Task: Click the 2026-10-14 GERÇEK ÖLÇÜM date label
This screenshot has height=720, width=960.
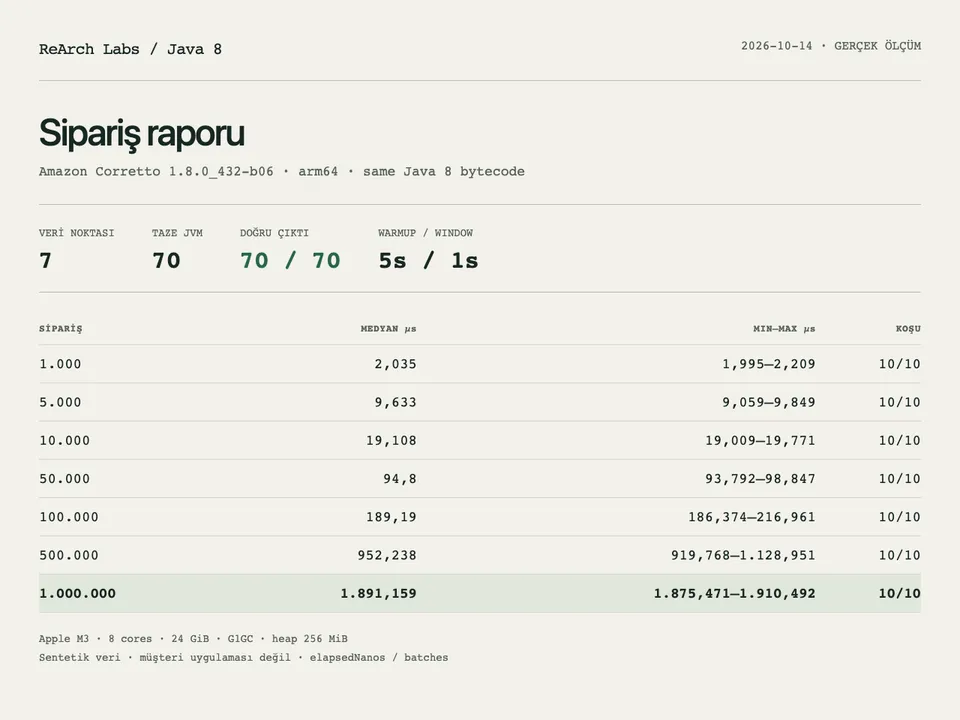Action: pos(831,46)
